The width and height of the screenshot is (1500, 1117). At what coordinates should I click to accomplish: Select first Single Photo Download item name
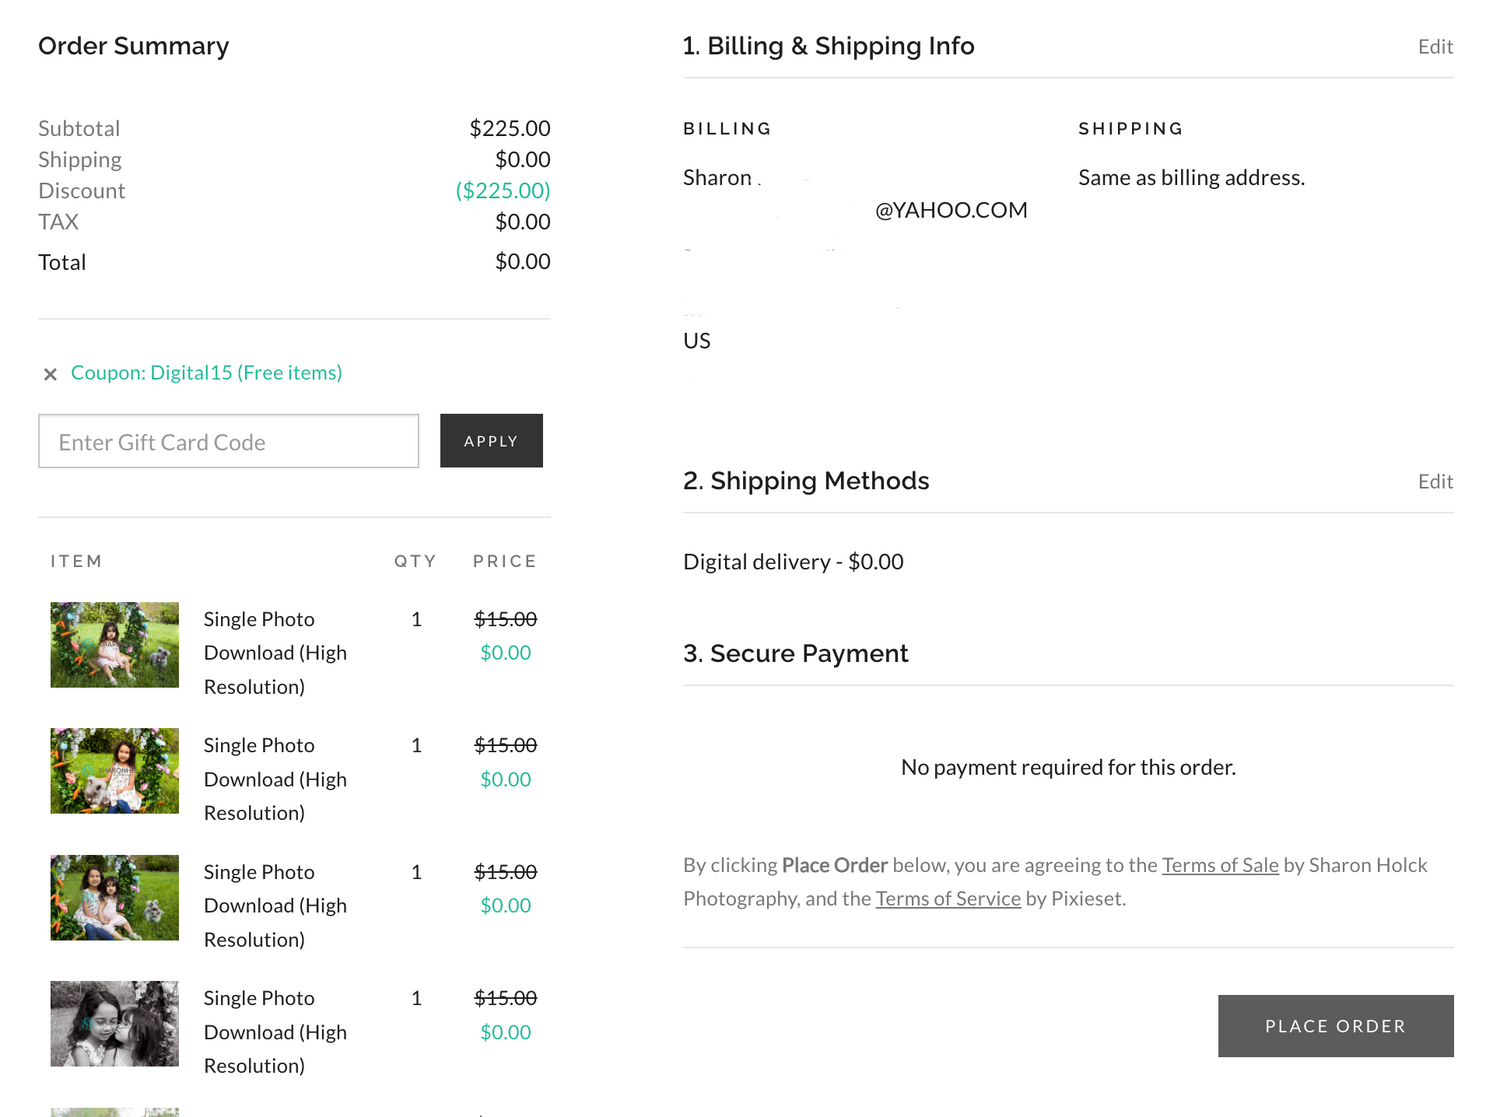pyautogui.click(x=275, y=653)
